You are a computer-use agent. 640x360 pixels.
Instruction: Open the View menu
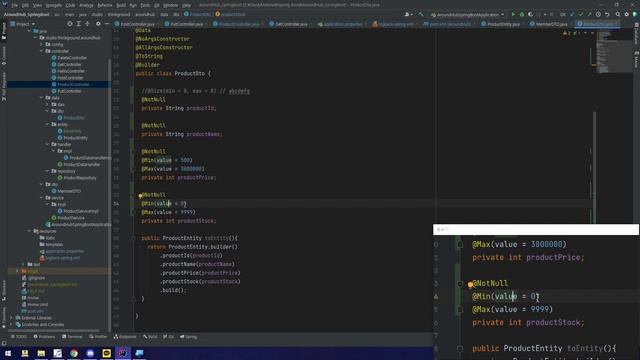point(37,5)
